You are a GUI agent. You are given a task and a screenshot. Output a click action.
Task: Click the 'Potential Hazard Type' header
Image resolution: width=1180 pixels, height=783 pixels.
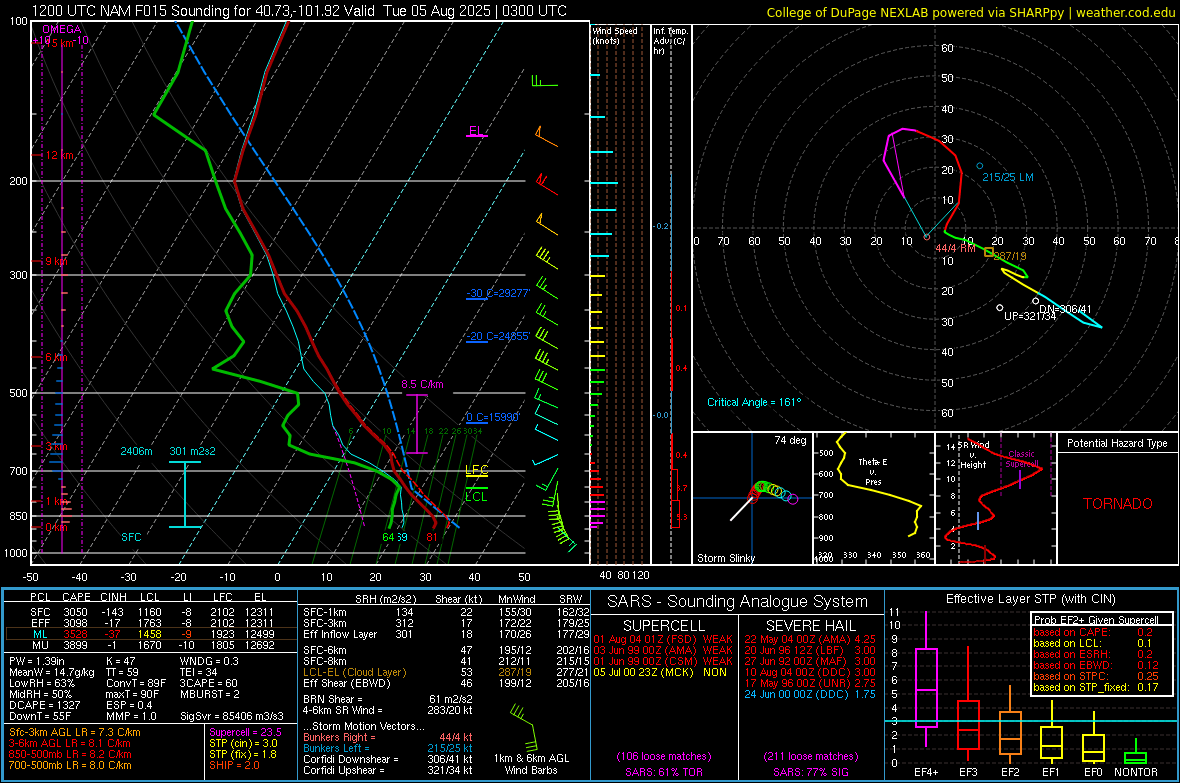[1117, 443]
